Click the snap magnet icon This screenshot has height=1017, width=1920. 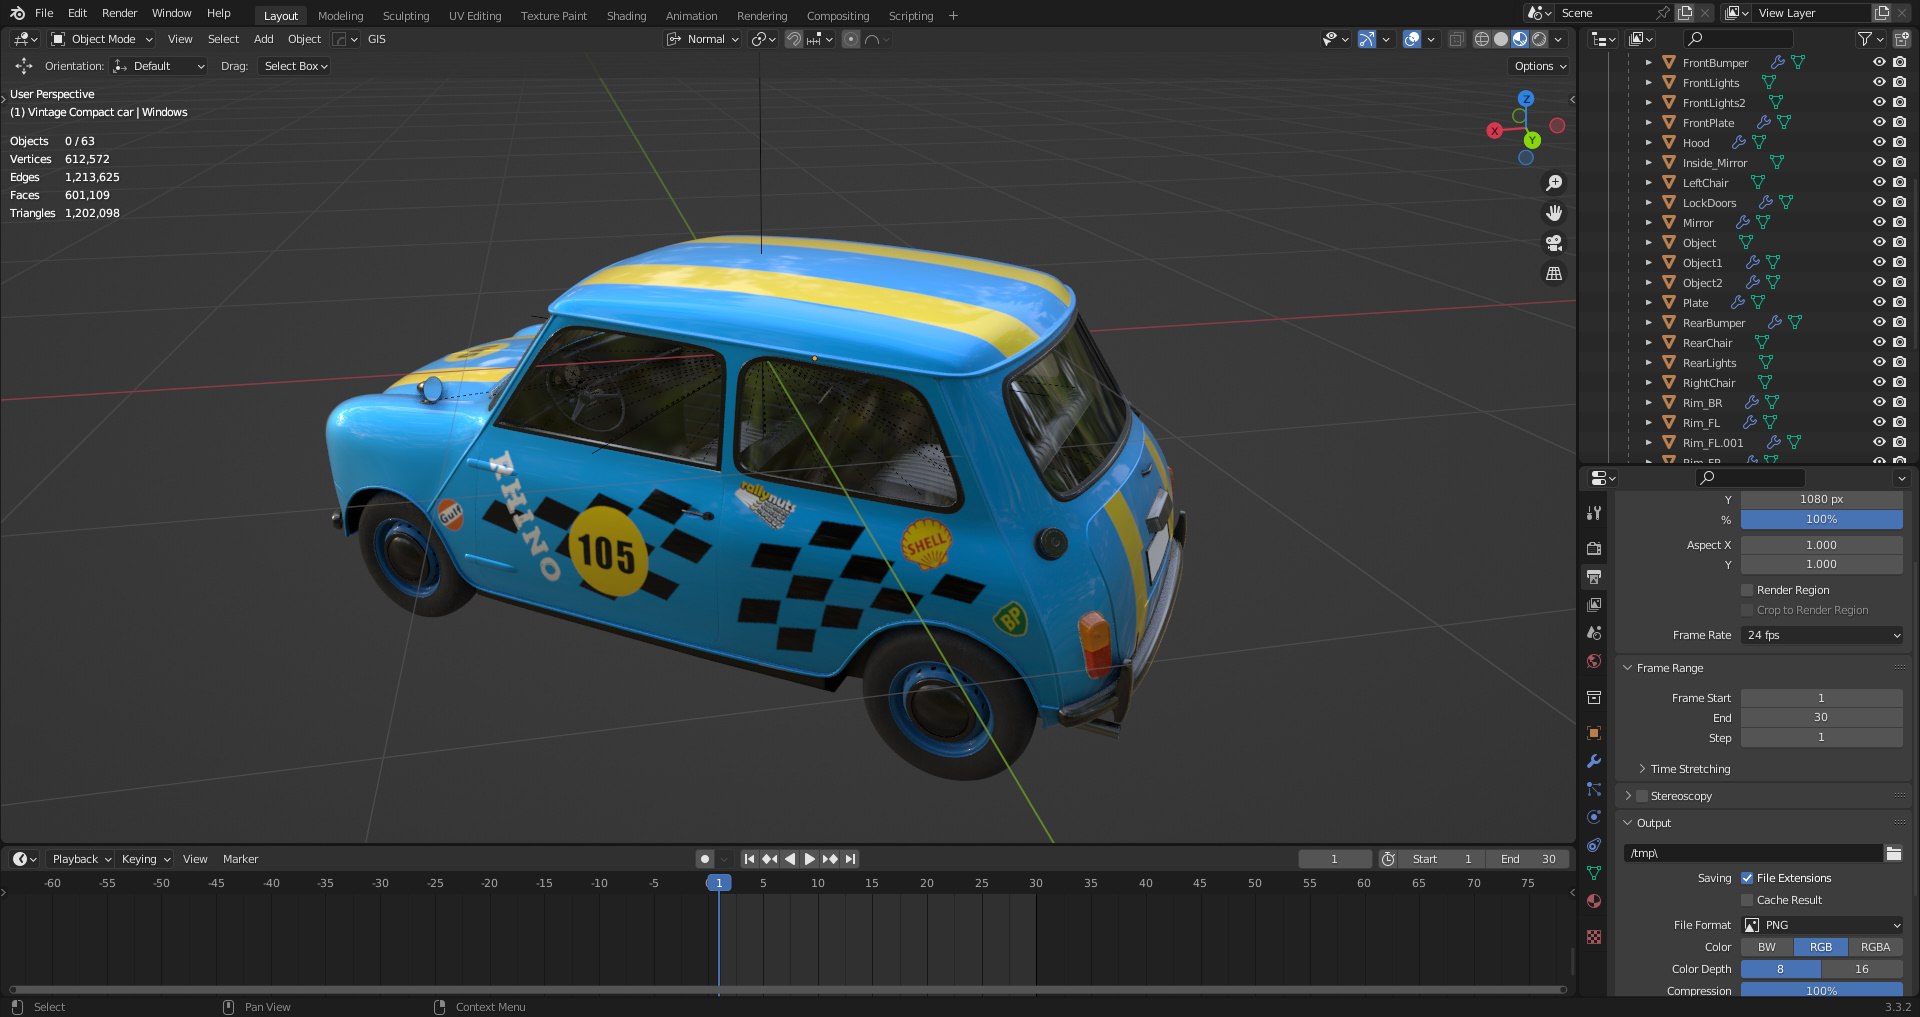(793, 39)
